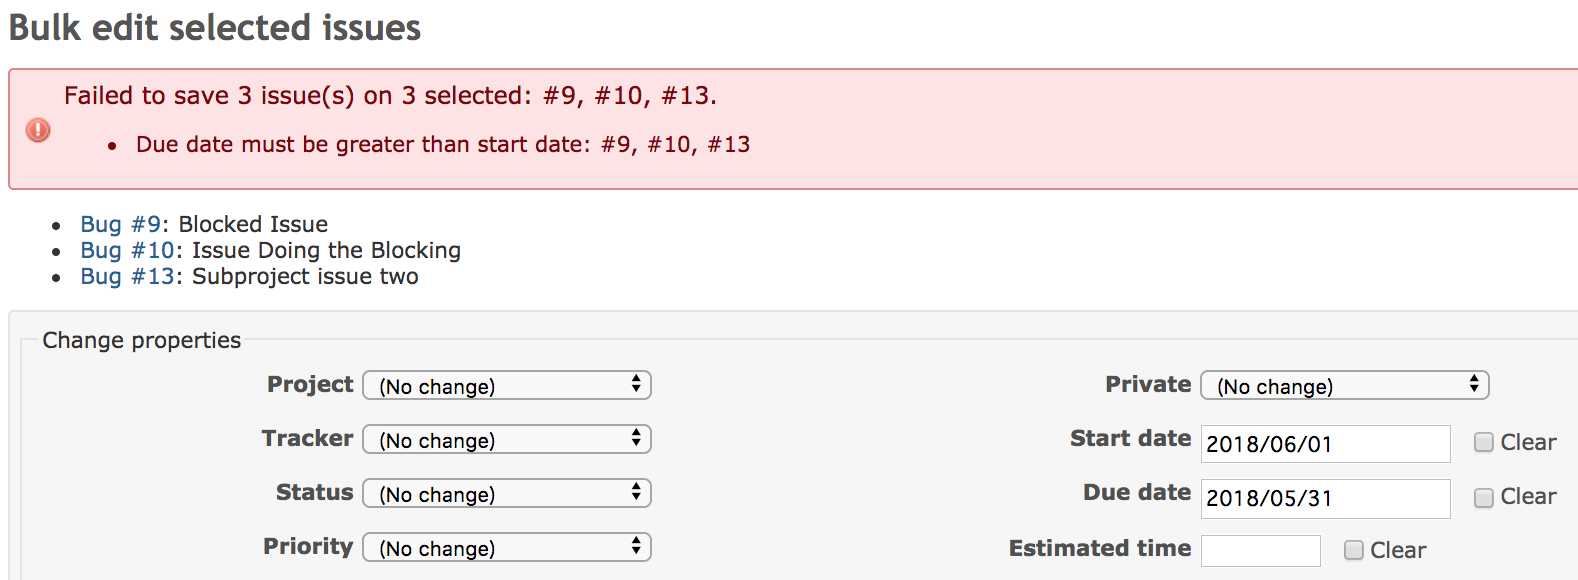Viewport: 1578px width, 580px height.
Task: Click the Project dropdown arrows
Action: [636, 385]
